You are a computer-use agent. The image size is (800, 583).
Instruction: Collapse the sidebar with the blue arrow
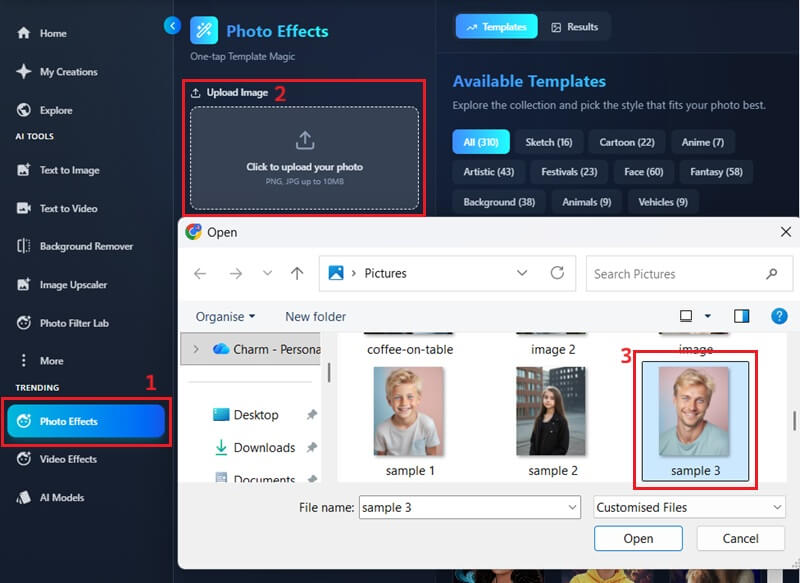coord(172,26)
